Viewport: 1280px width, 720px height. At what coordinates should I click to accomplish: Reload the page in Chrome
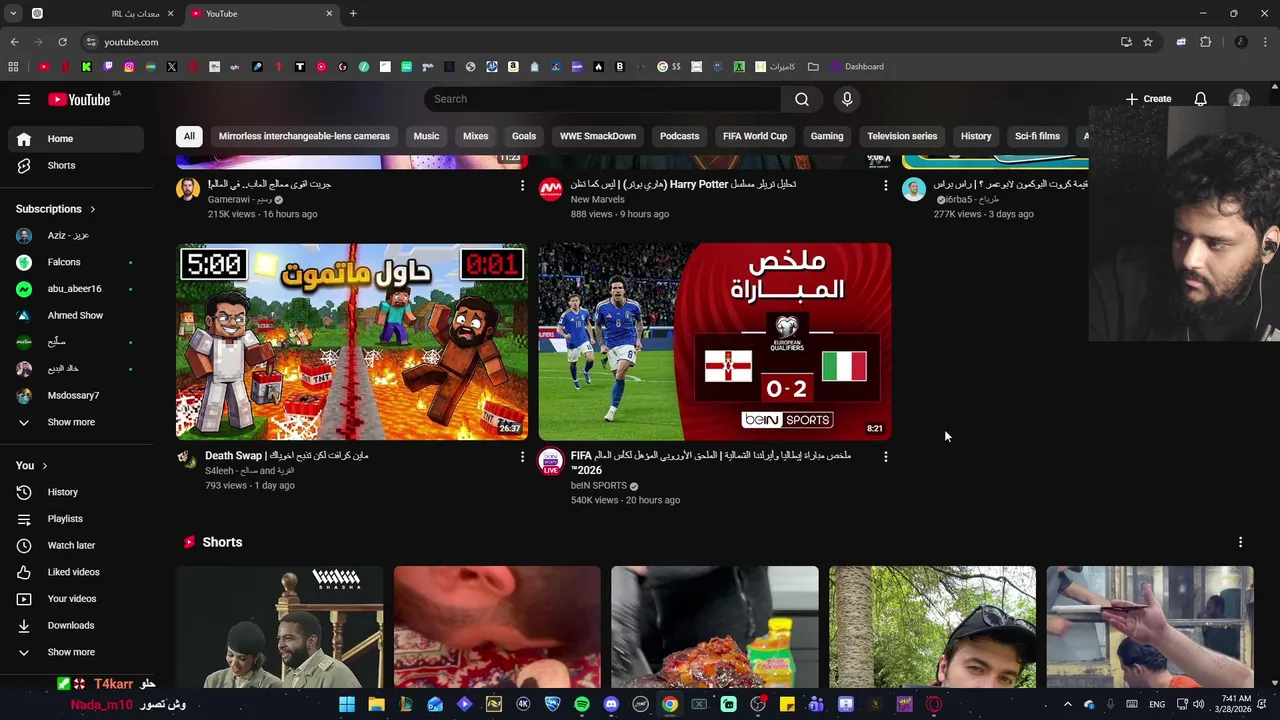(62, 42)
